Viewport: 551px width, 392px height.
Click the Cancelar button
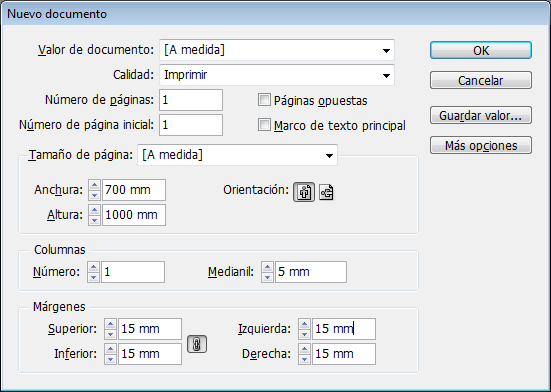click(481, 80)
